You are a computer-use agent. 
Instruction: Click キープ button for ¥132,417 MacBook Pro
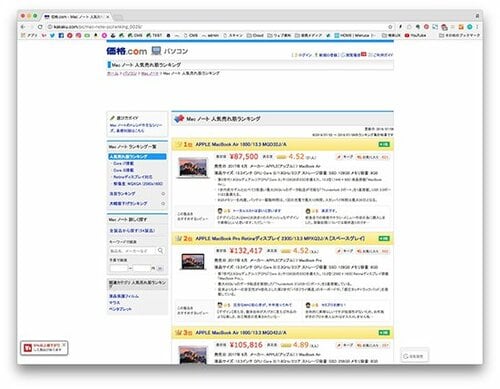345,251
